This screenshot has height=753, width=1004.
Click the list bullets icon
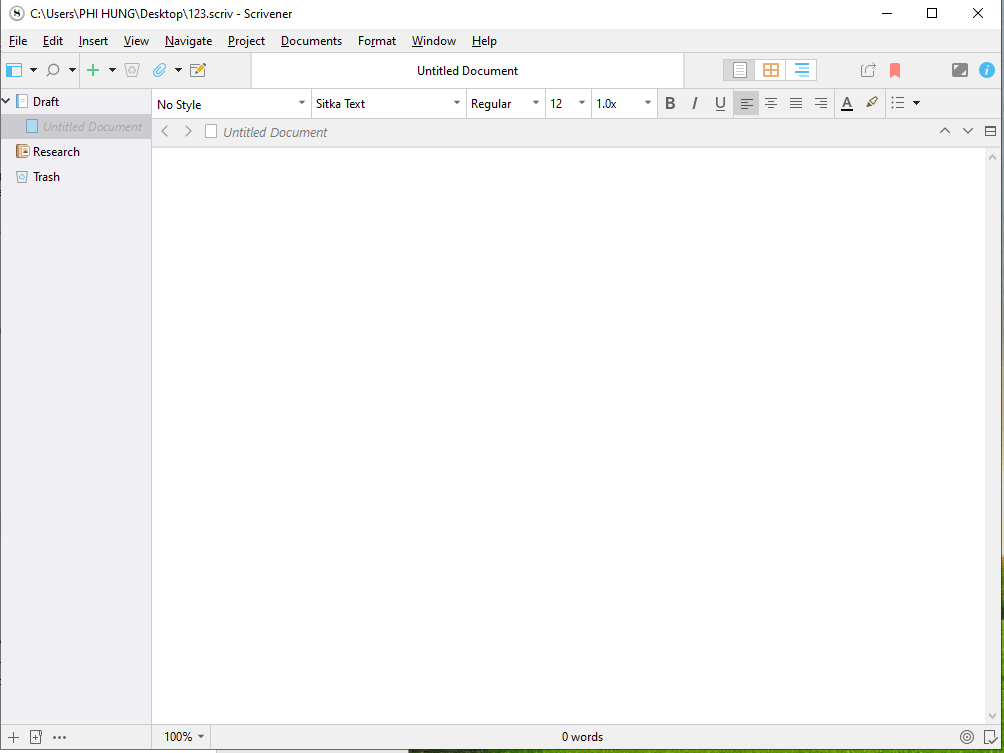click(x=898, y=103)
